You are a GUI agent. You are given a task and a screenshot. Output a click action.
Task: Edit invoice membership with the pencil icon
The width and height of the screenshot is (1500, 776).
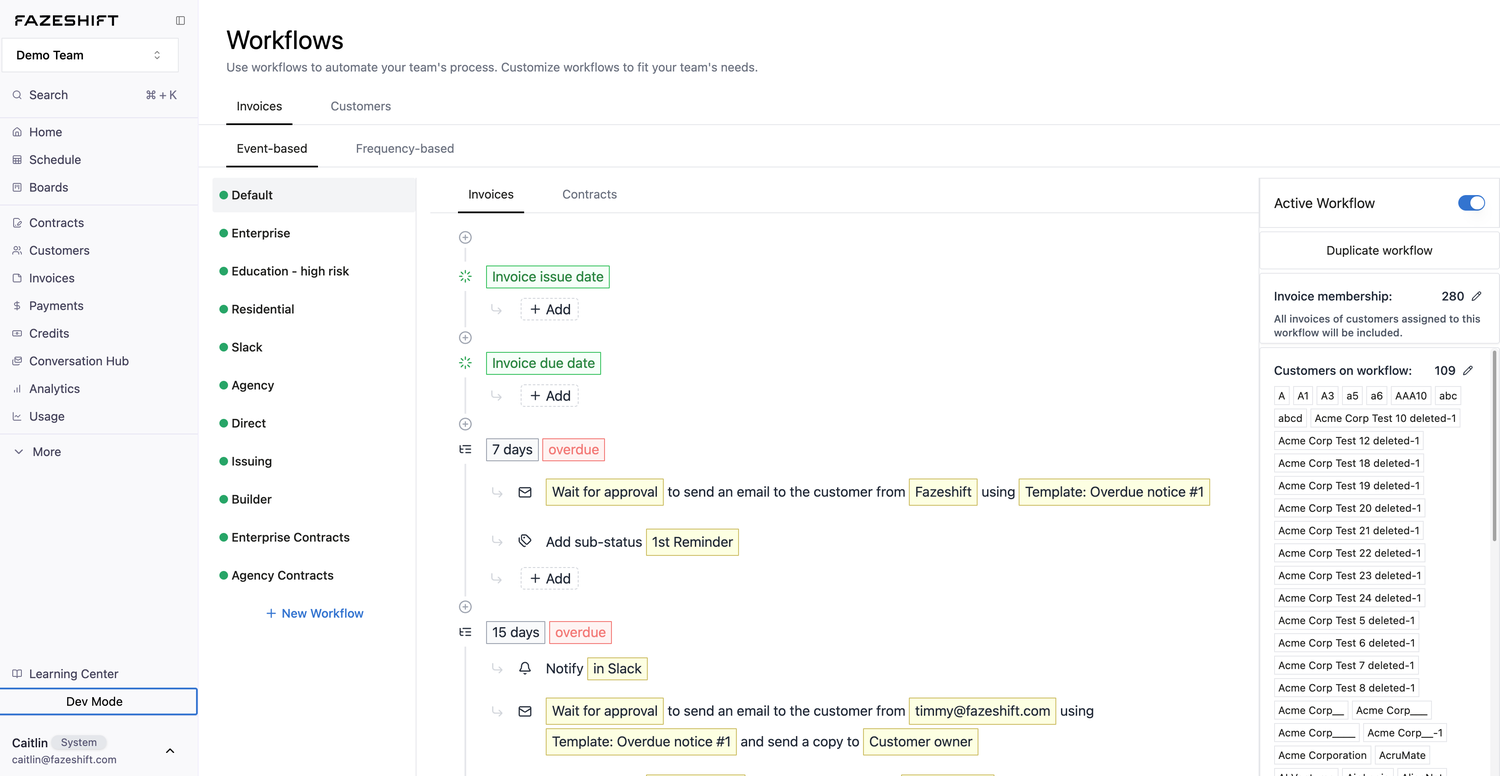1477,296
